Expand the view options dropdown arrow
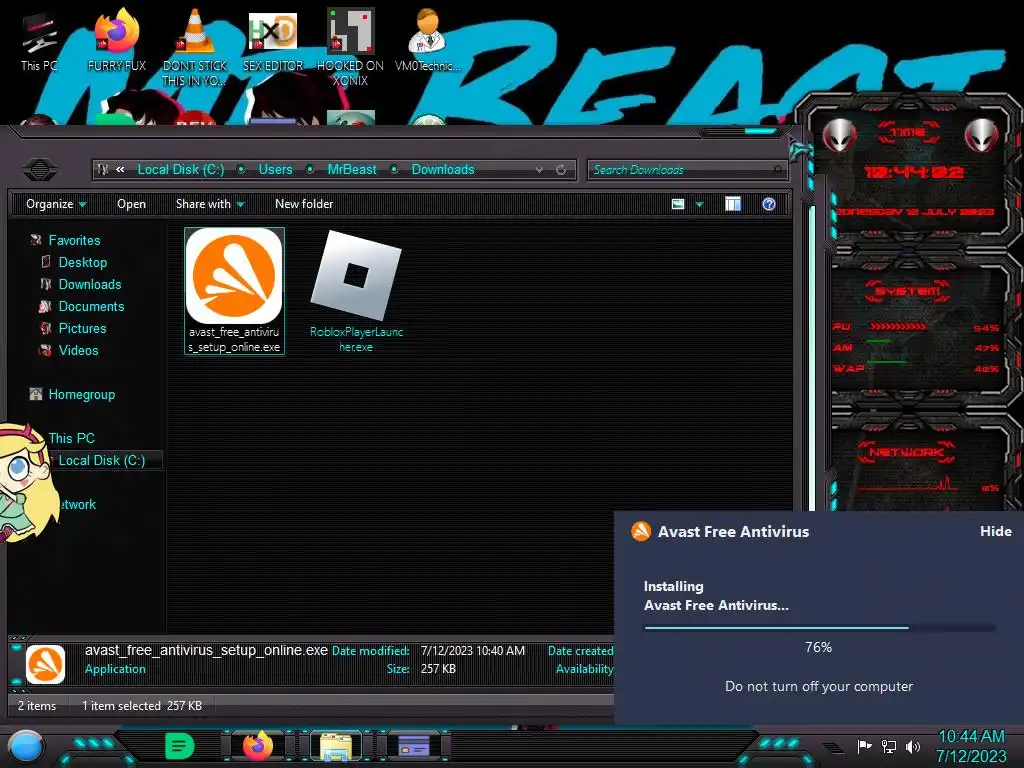Viewport: 1024px width, 768px height. pyautogui.click(x=699, y=204)
